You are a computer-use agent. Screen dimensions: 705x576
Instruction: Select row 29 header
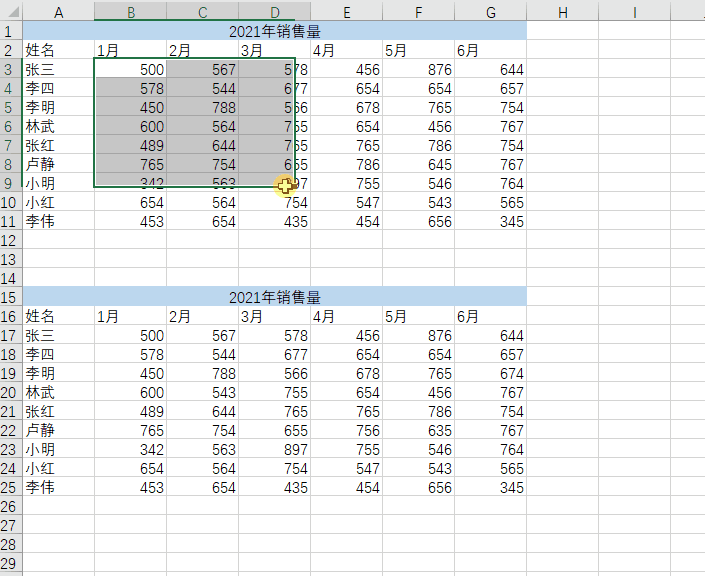(11, 563)
